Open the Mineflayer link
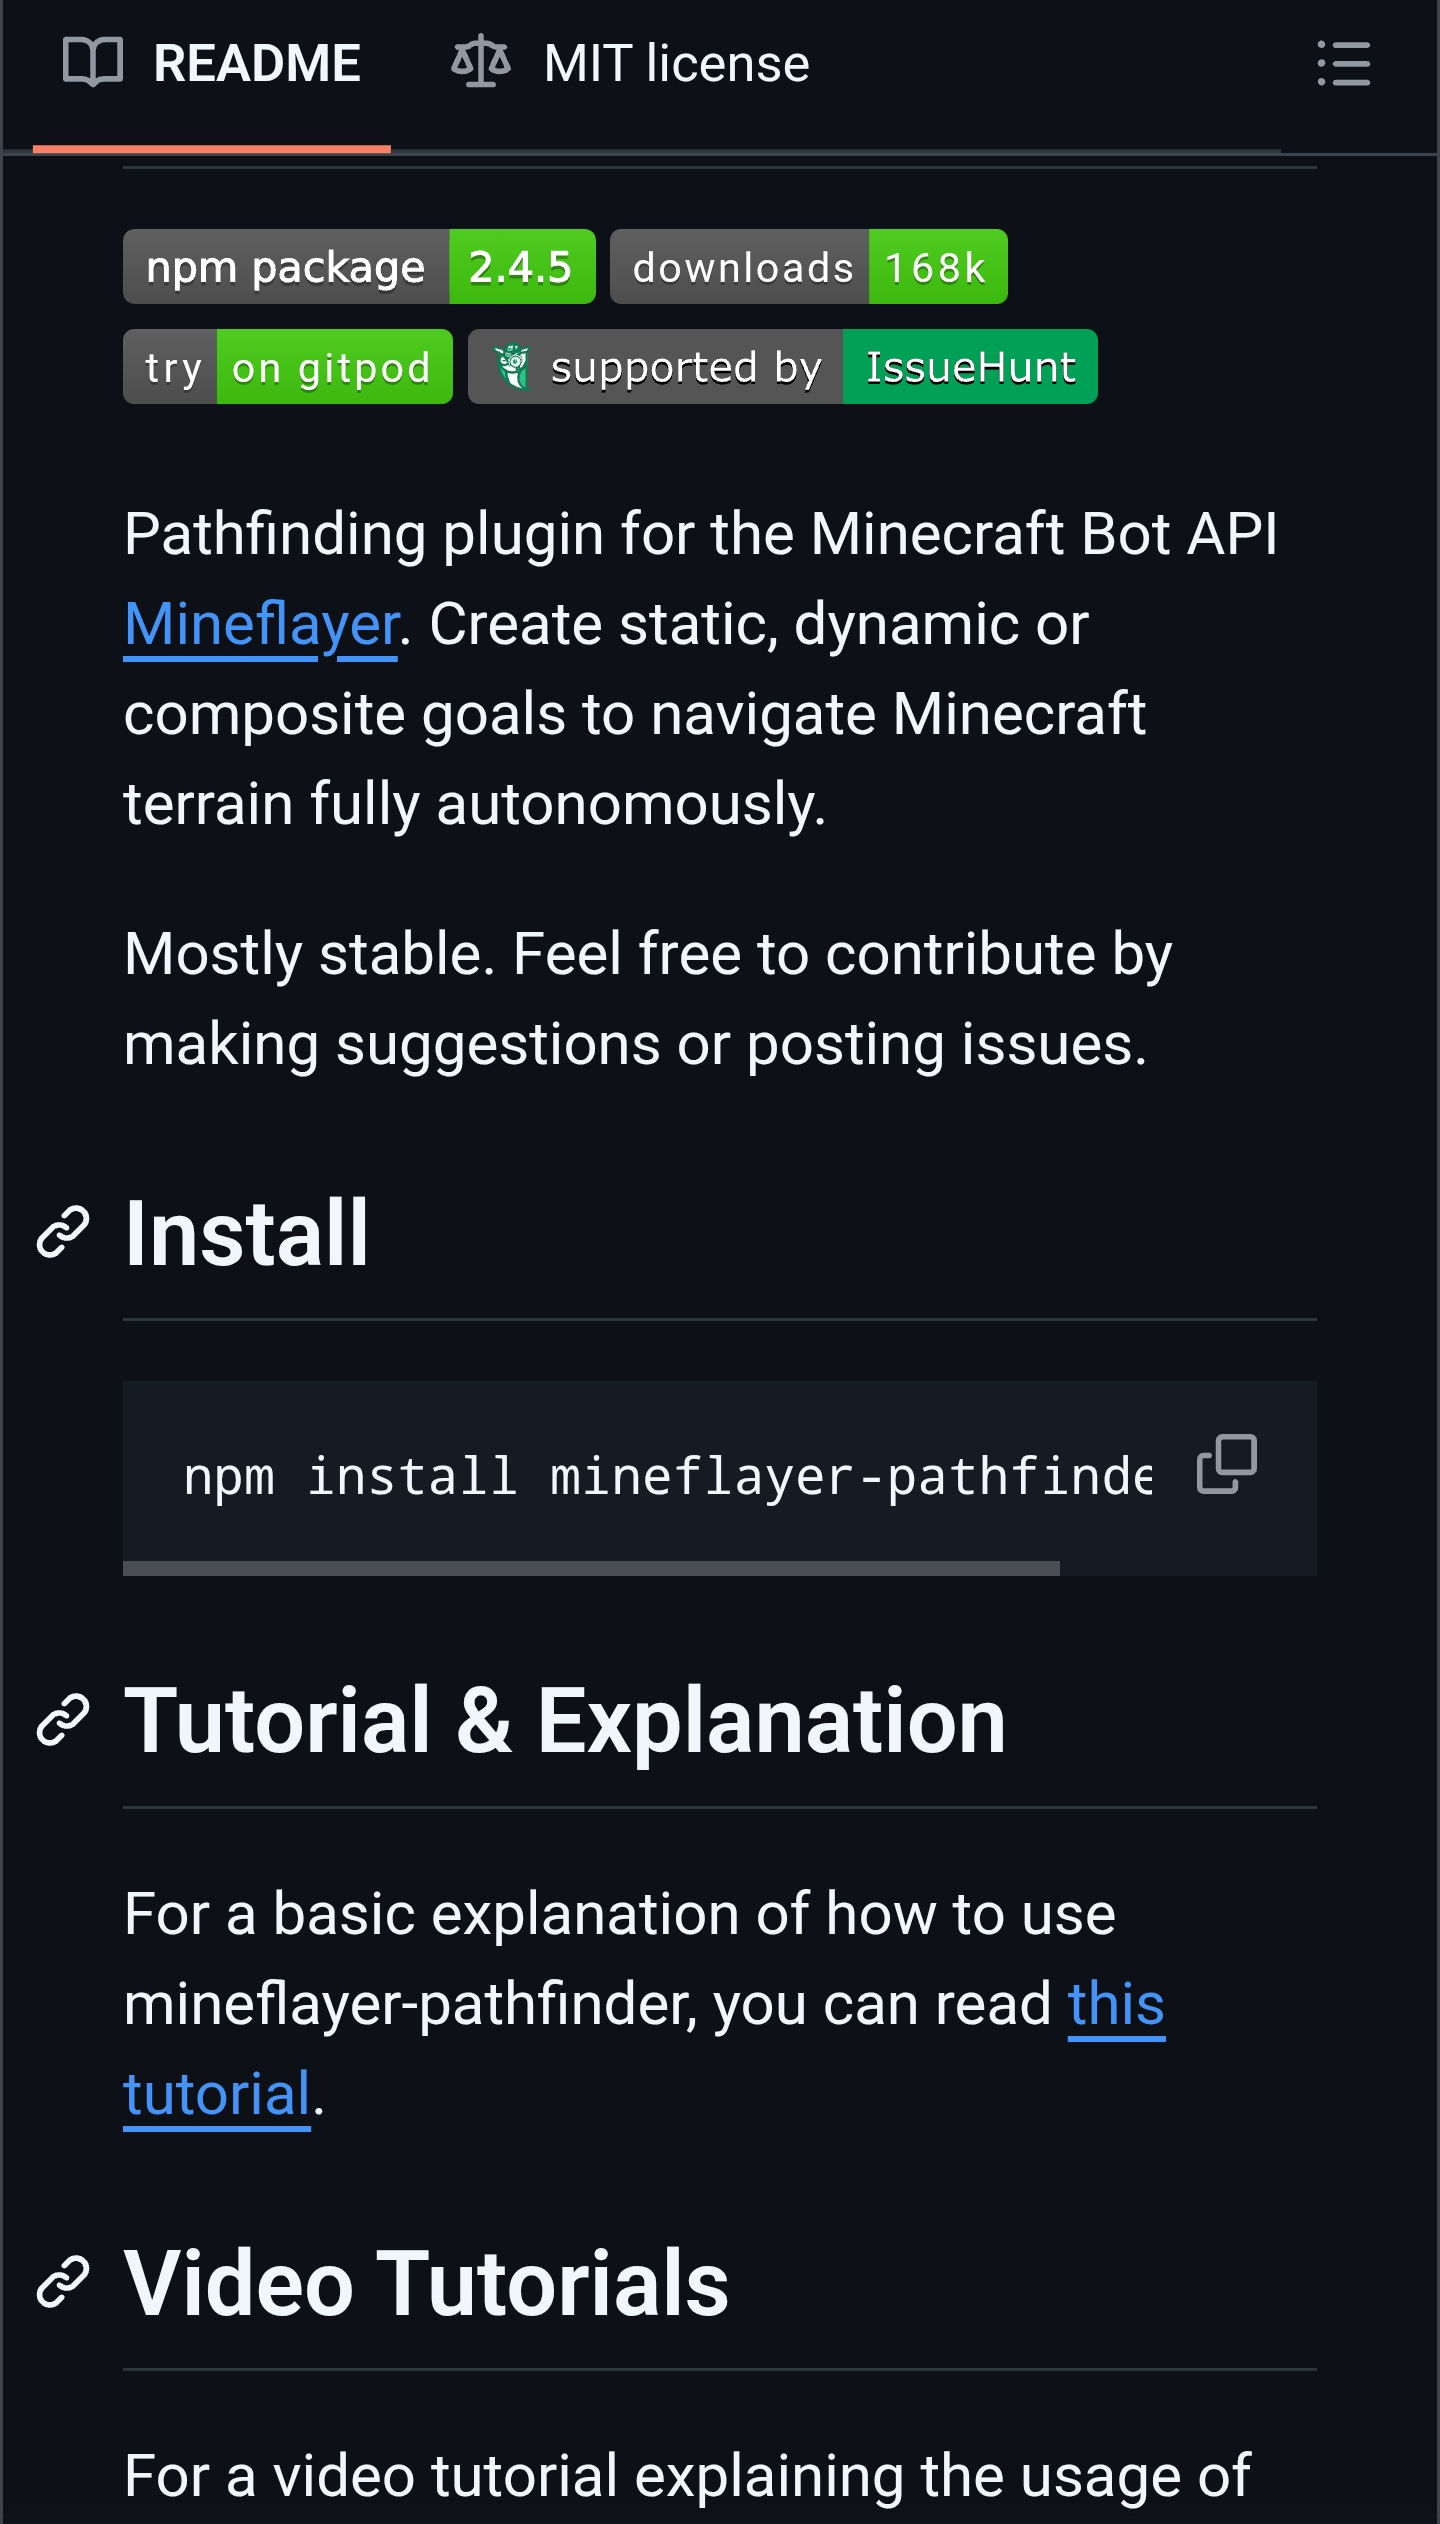The image size is (1440, 2524). point(261,625)
